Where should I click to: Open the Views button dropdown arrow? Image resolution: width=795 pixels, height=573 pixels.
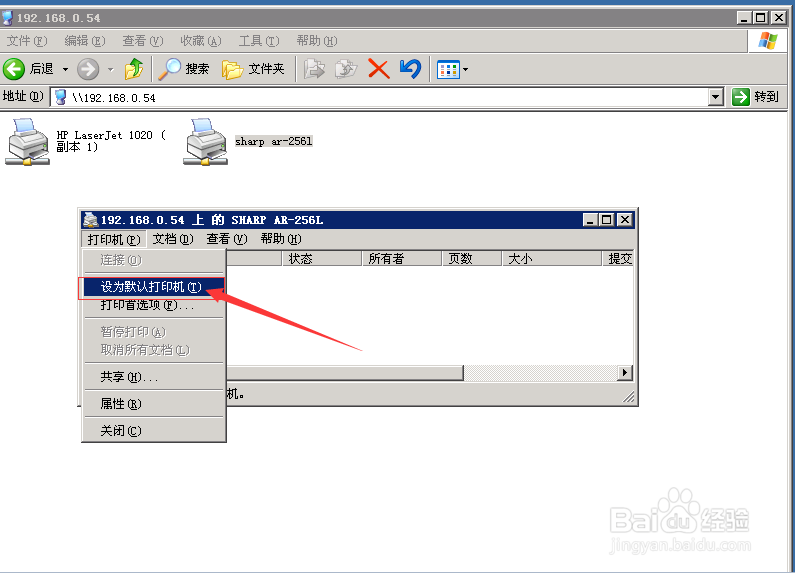pyautogui.click(x=465, y=69)
